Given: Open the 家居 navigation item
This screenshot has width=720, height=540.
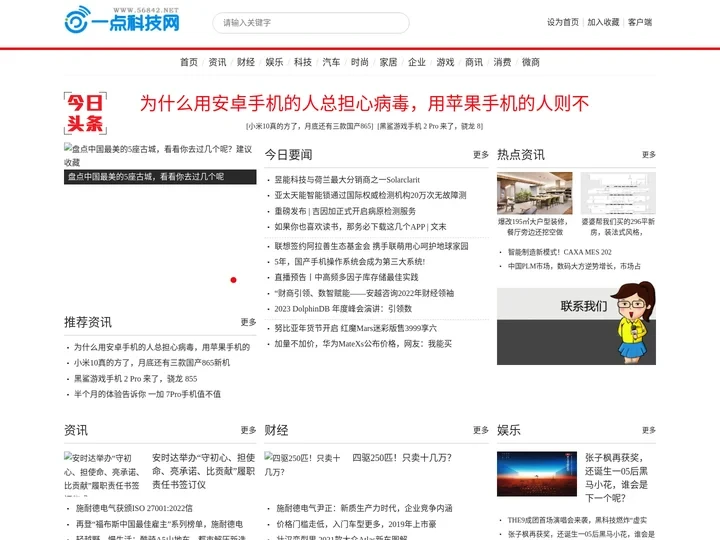Looking at the screenshot, I should (388, 62).
